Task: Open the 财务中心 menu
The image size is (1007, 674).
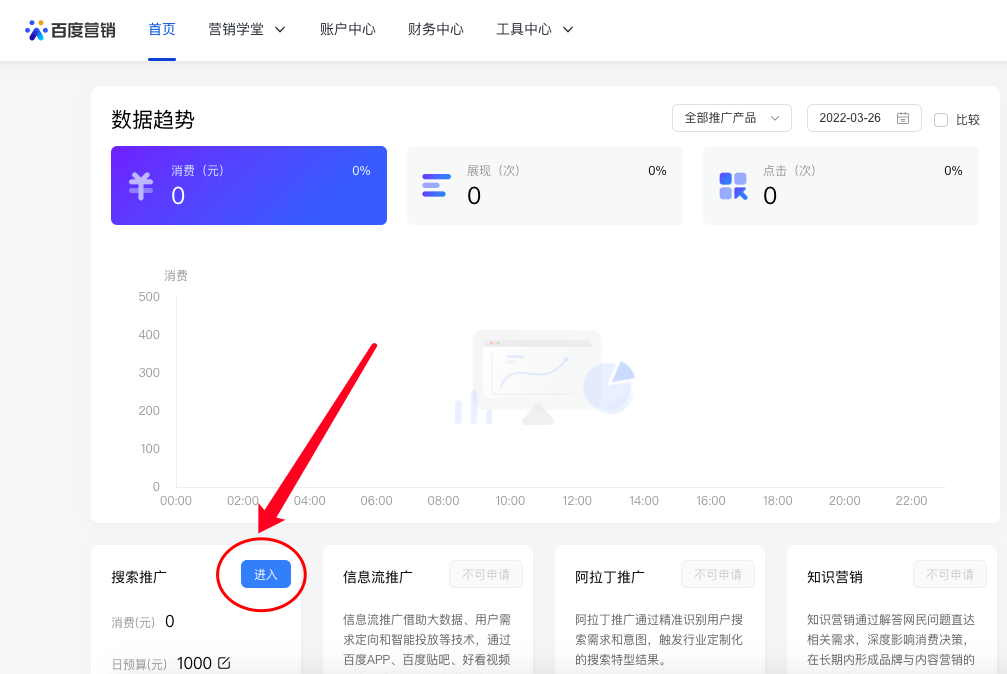Action: click(x=435, y=29)
